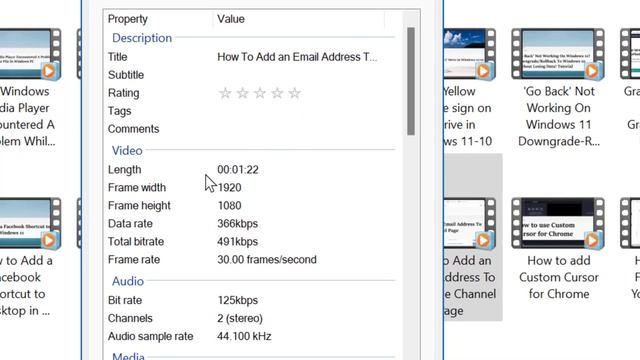Select Facebook Shortcut video file icon
The height and width of the screenshot is (360, 640).
(30, 223)
